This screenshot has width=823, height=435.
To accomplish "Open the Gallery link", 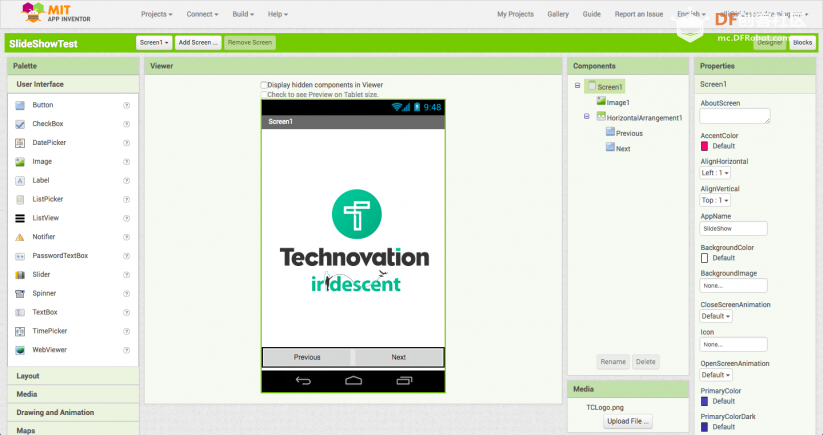I will [x=558, y=14].
